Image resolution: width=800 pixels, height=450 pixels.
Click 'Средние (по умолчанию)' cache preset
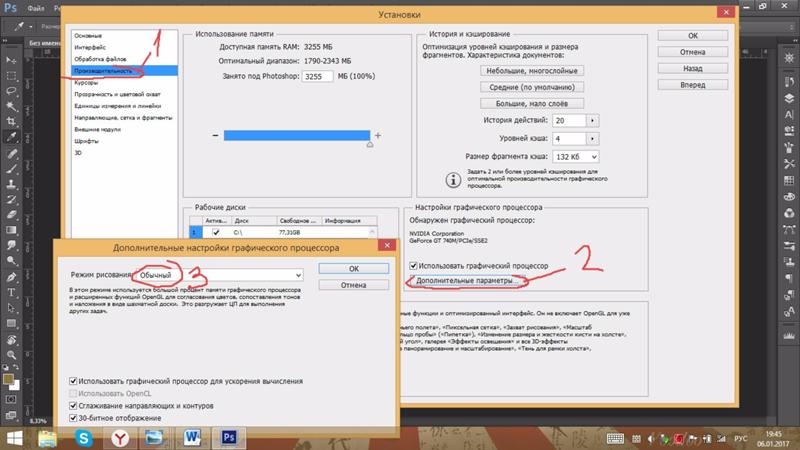click(x=532, y=87)
